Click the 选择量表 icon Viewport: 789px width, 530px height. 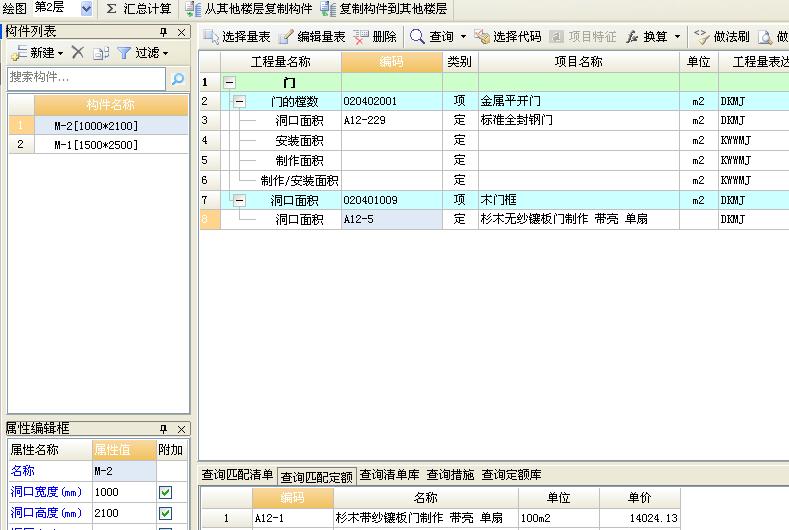[x=211, y=37]
